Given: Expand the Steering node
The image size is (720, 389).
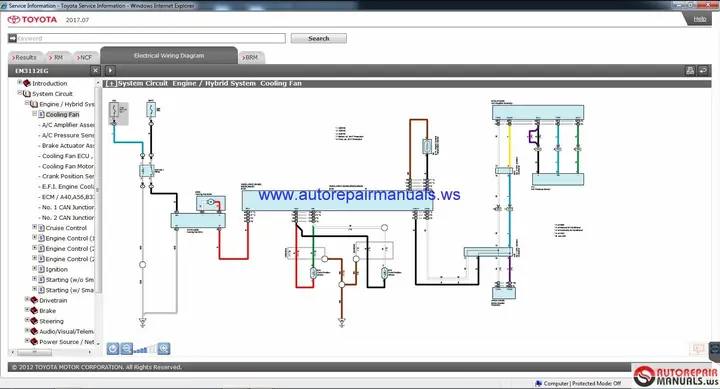Looking at the screenshot, I should coord(27,320).
